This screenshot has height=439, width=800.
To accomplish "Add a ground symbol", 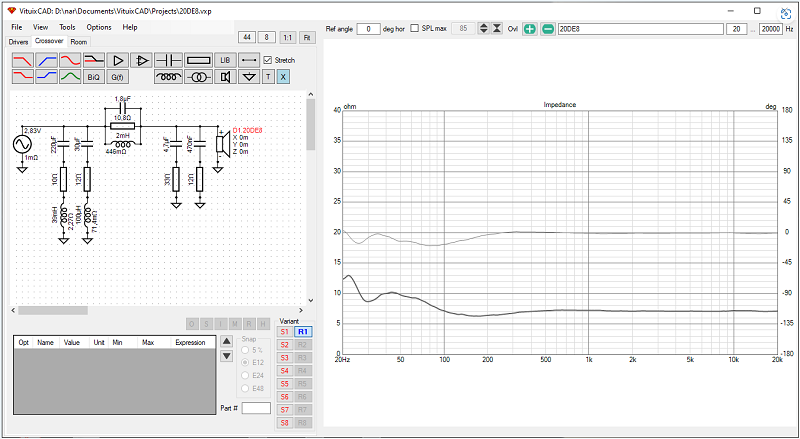I will 249,77.
